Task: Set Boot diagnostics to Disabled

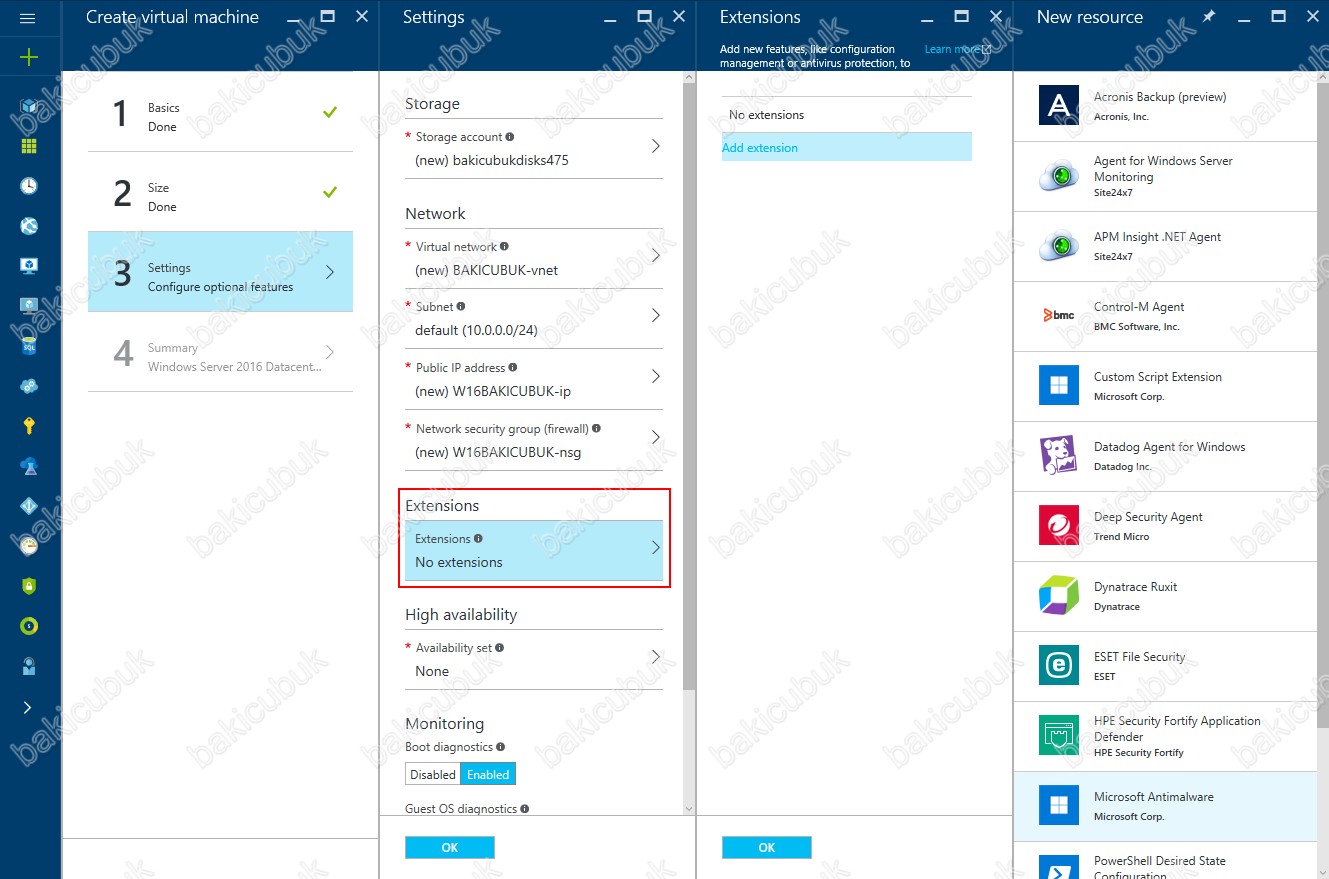Action: pyautogui.click(x=433, y=774)
